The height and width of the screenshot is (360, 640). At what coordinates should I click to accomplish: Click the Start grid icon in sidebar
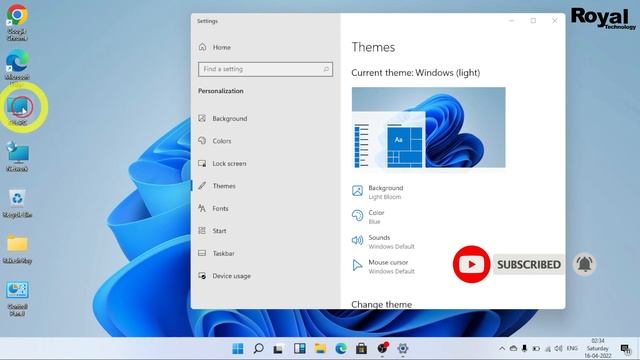tap(202, 231)
